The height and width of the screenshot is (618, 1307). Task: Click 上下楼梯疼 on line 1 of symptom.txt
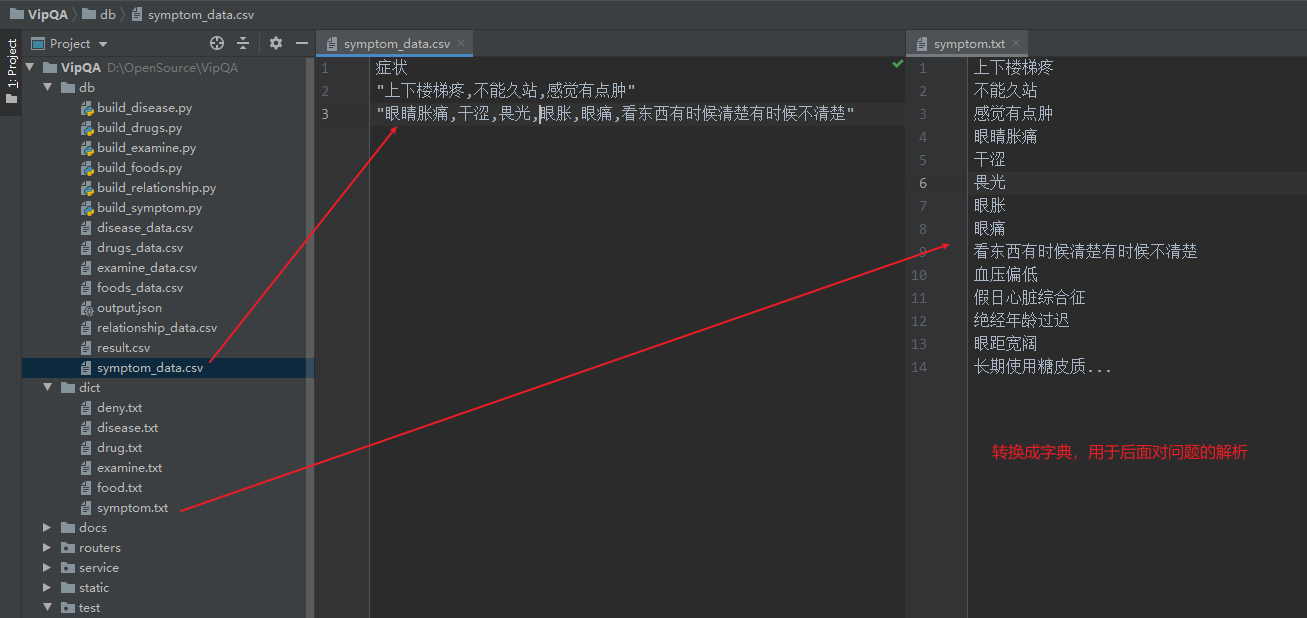point(1013,67)
